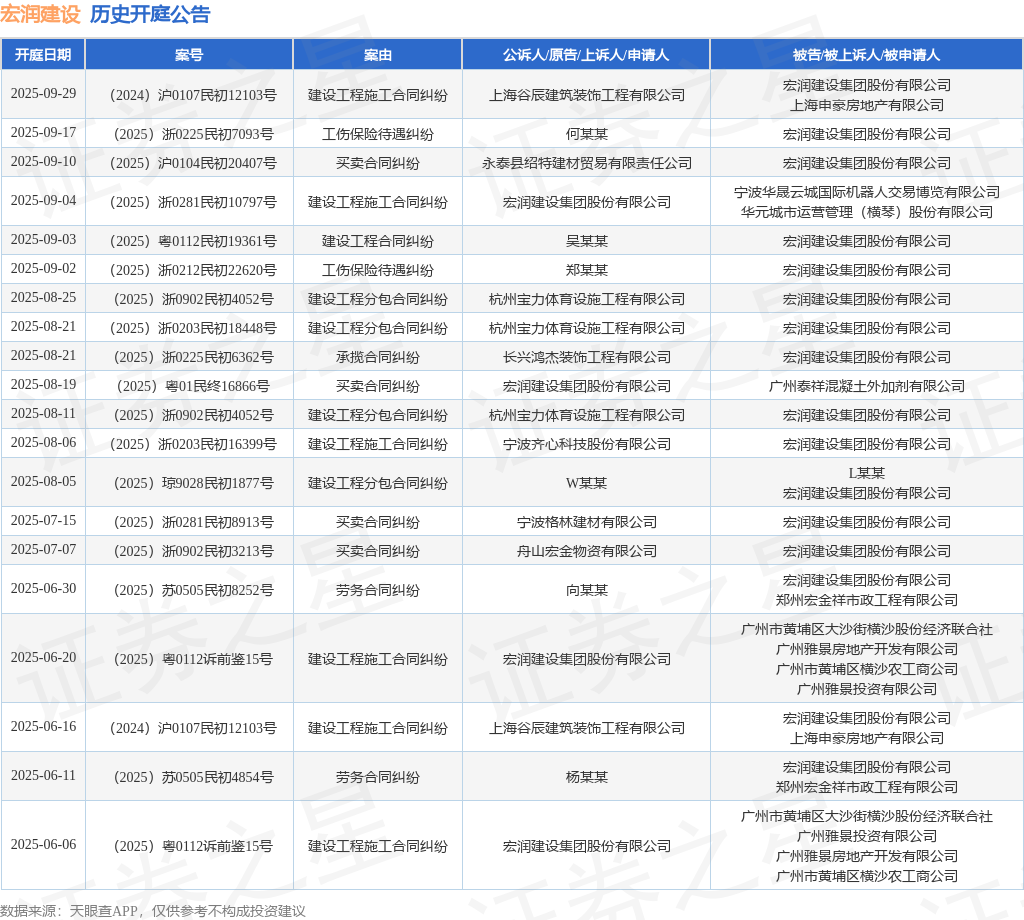Click date cell 2025-06-16
The height and width of the screenshot is (920, 1024).
43,727
